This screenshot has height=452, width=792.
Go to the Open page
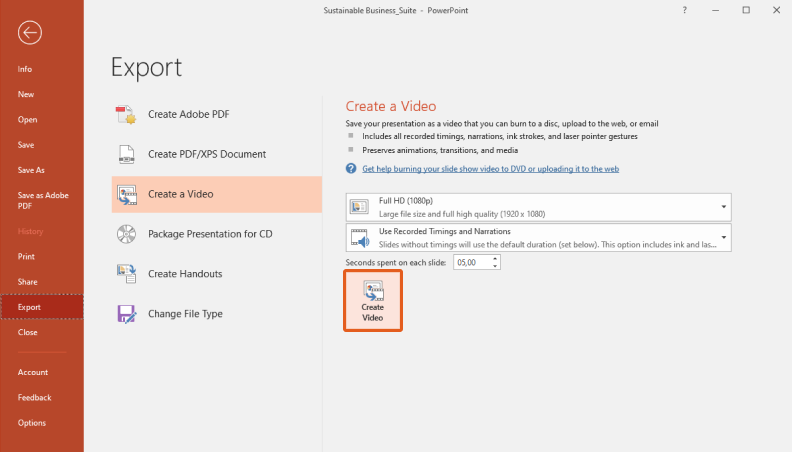42,120
